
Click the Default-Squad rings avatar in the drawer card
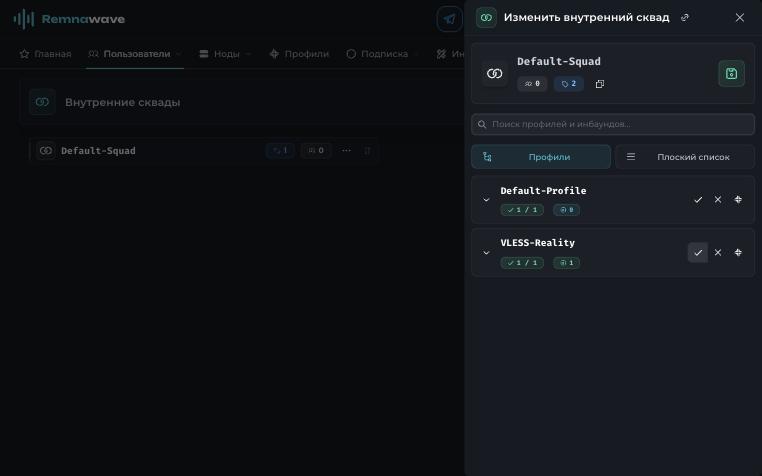[495, 73]
